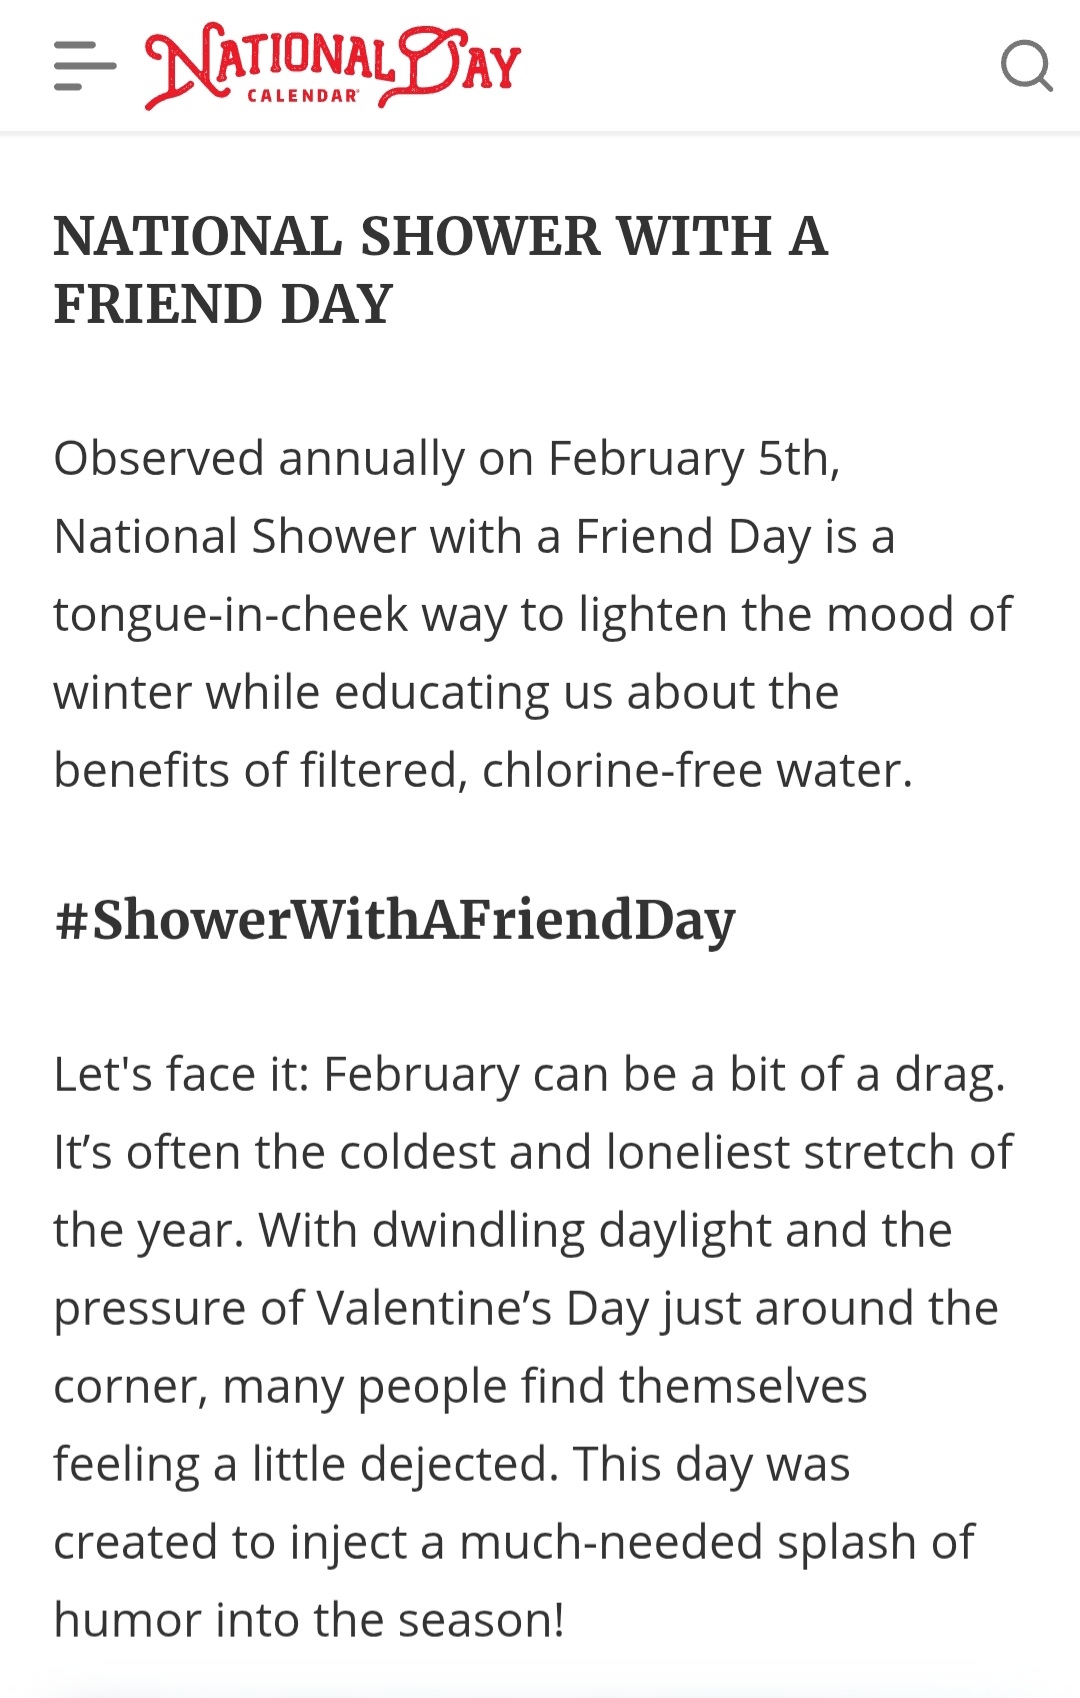1080x1698 pixels.
Task: Click the "National Shower With A Friend Day" heading
Action: [440, 237]
